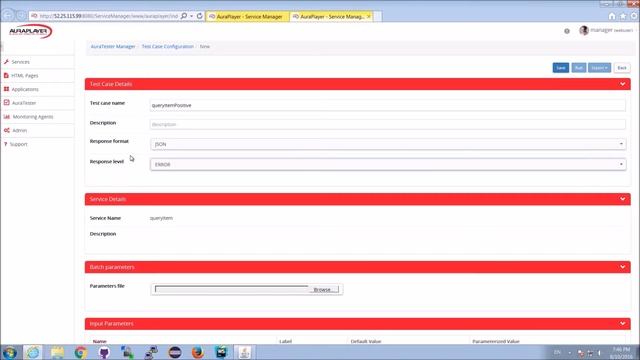Collapse the Batch parameters section

622,267
